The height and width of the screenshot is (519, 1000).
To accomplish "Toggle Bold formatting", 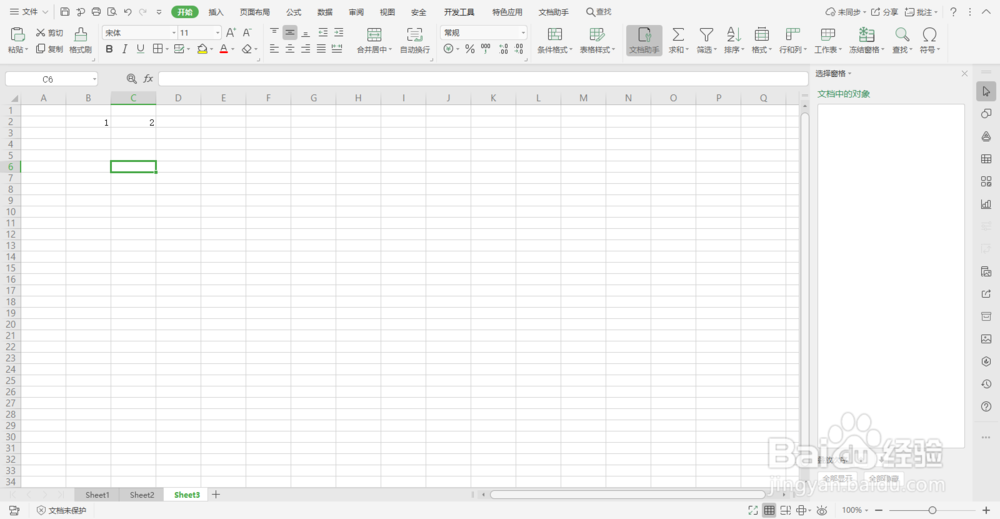I will [x=109, y=49].
